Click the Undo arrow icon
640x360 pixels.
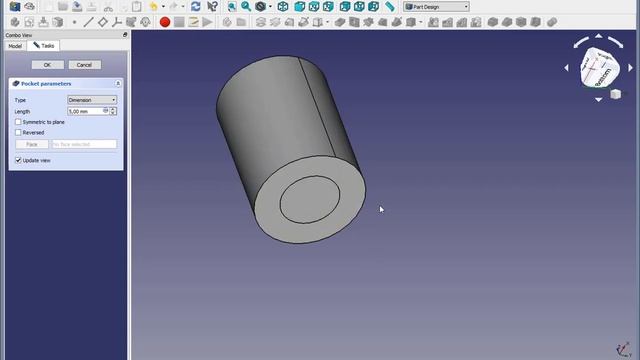click(x=153, y=7)
